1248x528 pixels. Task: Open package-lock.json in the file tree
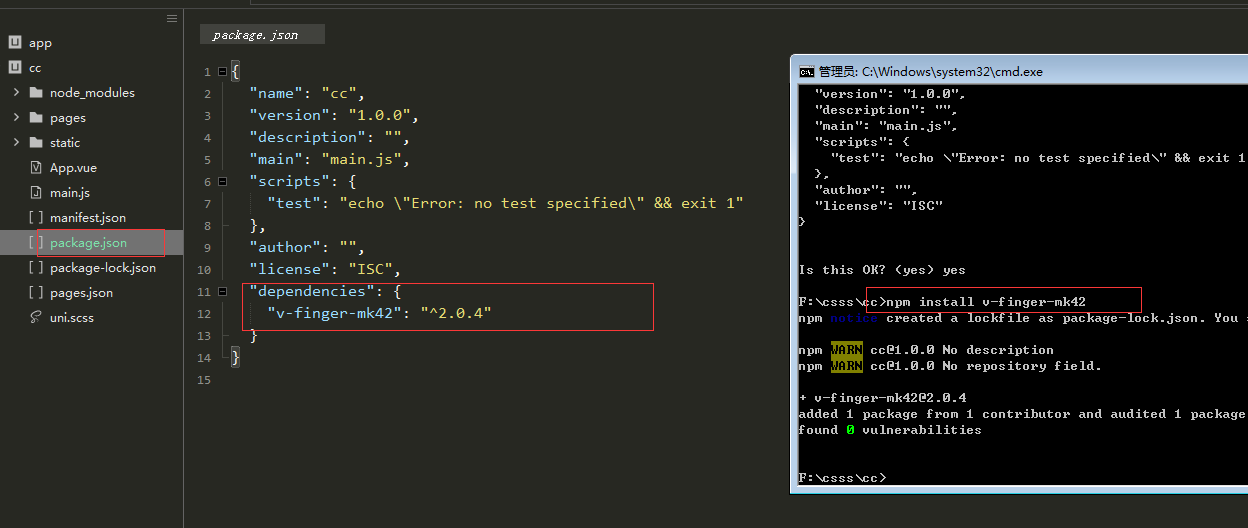[103, 268]
